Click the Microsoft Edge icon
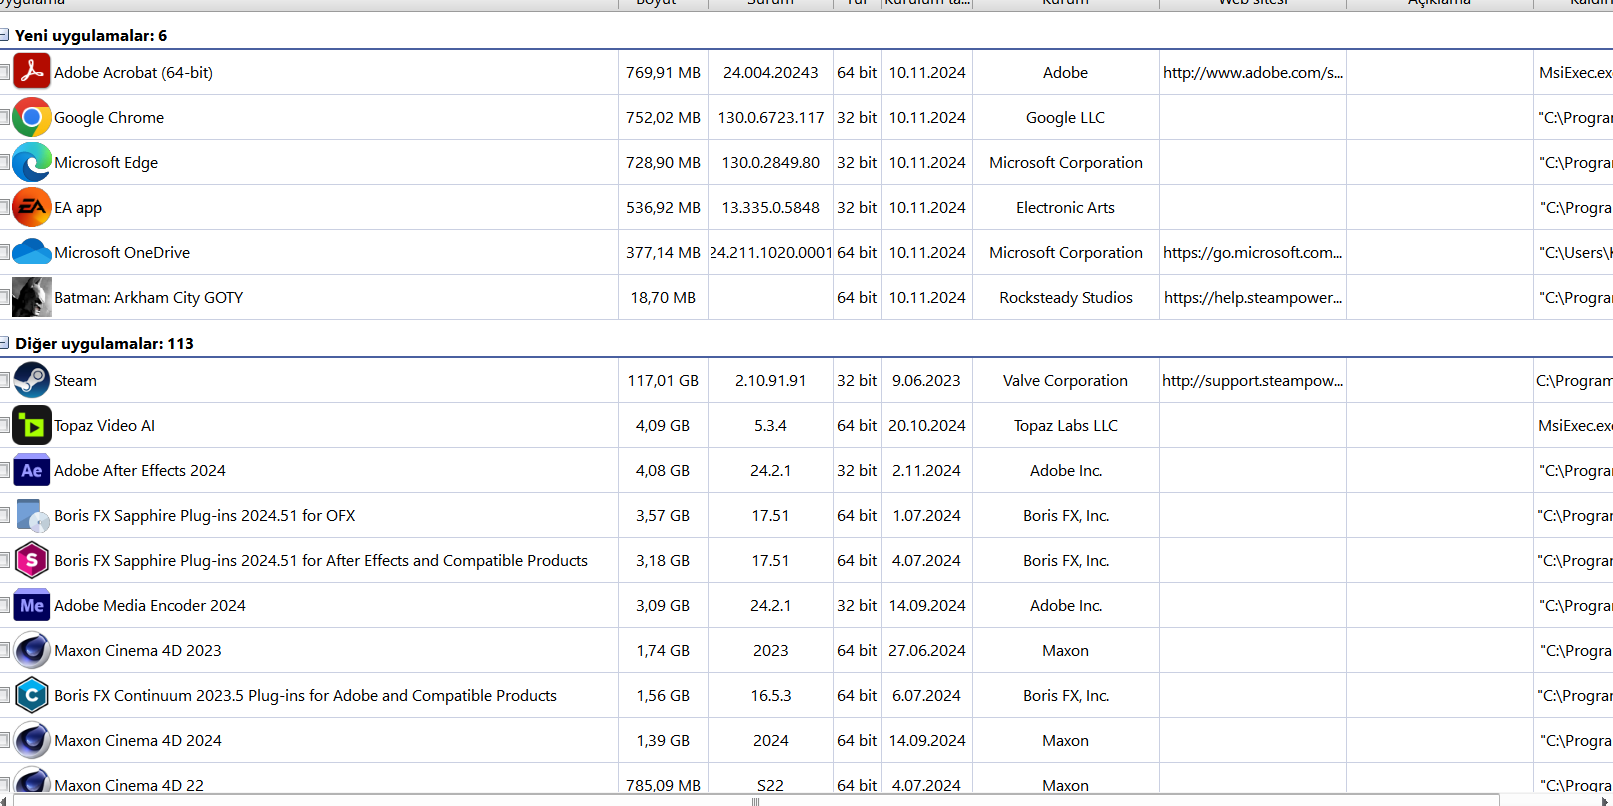1613x806 pixels. [32, 162]
